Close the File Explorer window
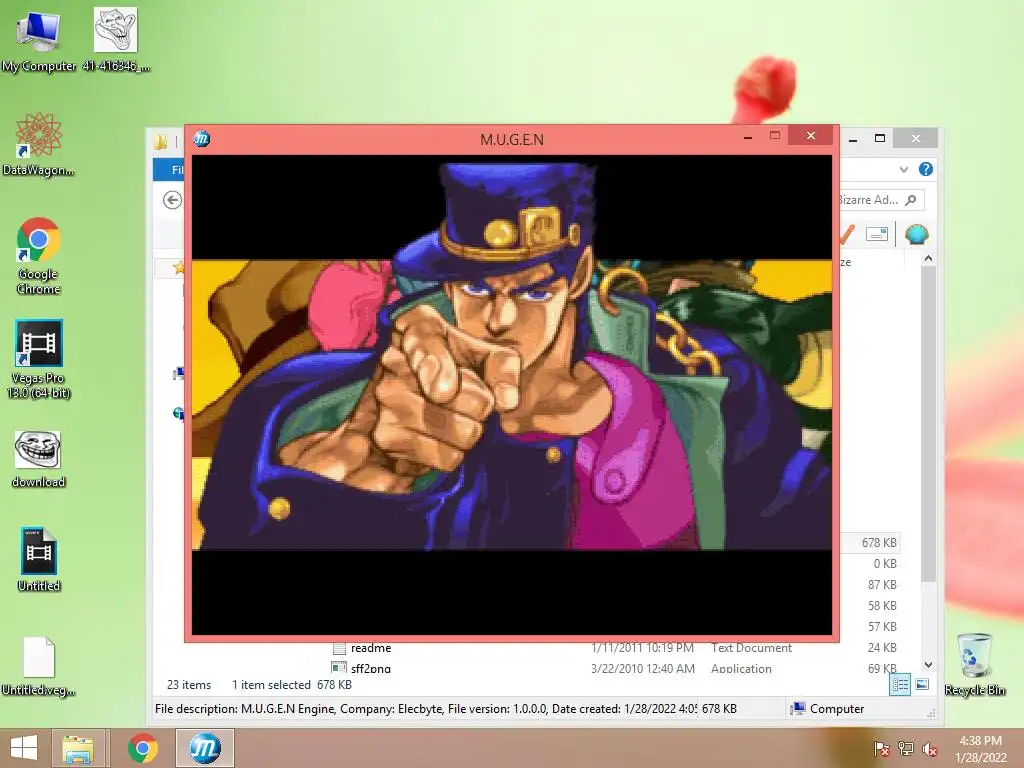1024x768 pixels. point(916,138)
